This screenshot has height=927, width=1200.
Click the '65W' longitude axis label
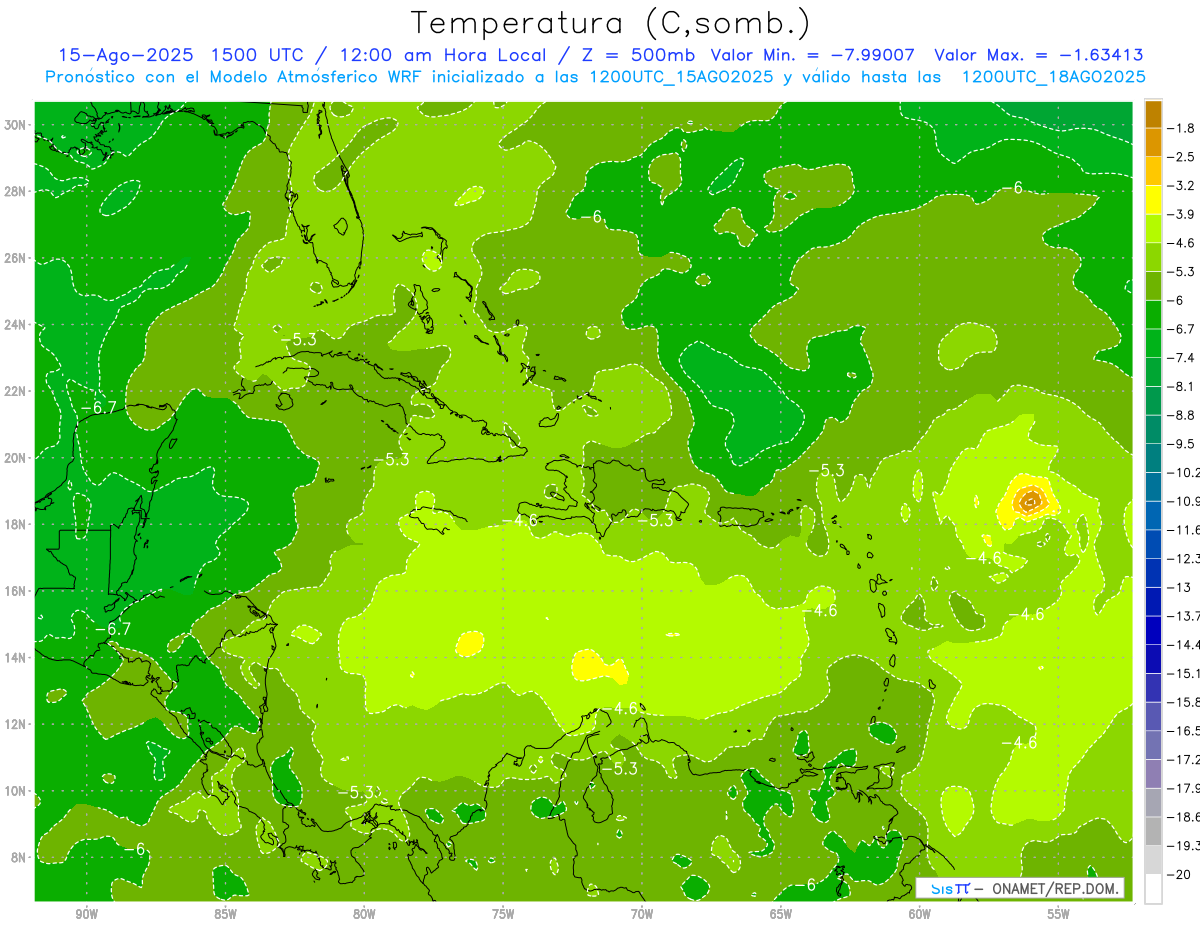781,914
